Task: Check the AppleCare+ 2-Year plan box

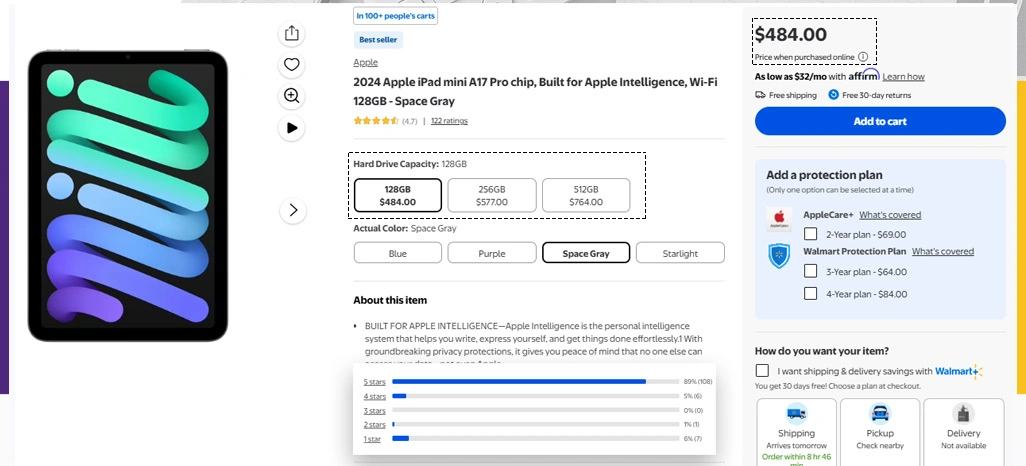Action: 811,234
